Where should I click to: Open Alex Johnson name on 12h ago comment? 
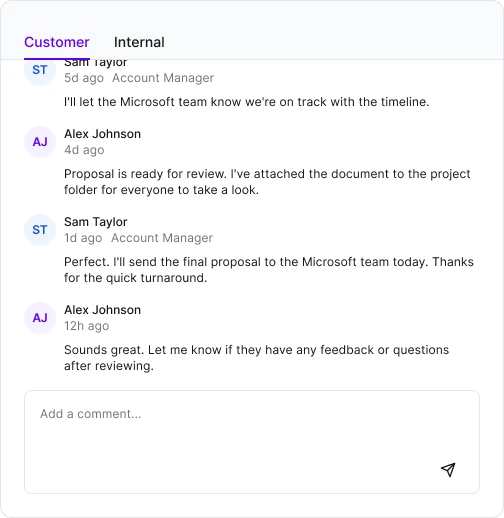102,310
